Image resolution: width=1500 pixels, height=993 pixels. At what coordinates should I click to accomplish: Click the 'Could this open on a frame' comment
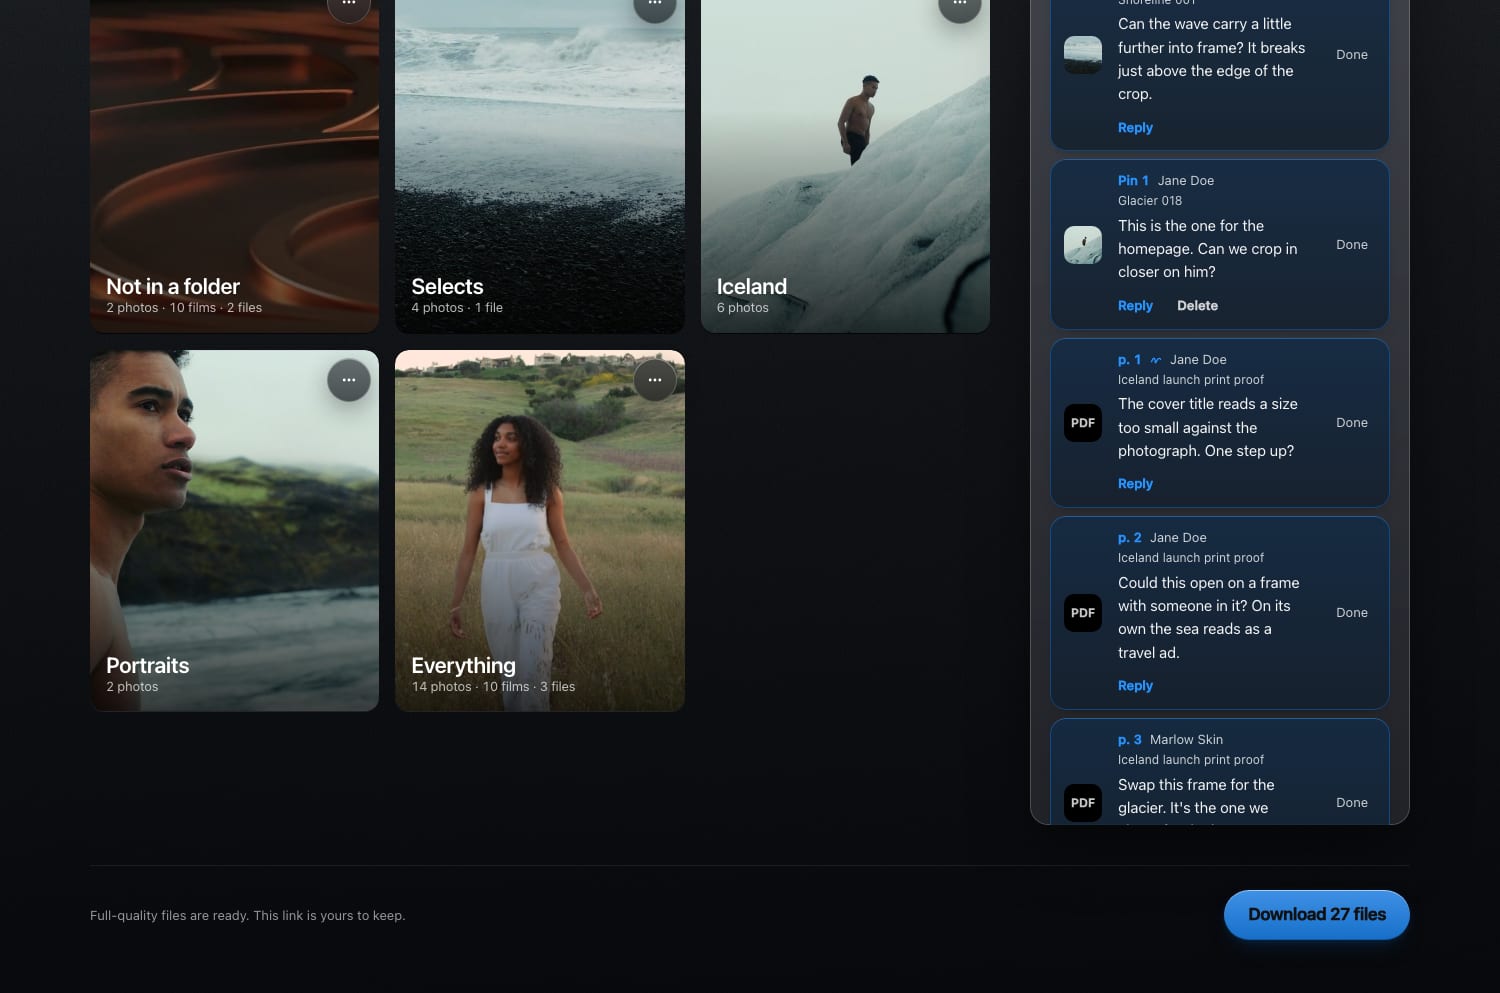[1208, 618]
